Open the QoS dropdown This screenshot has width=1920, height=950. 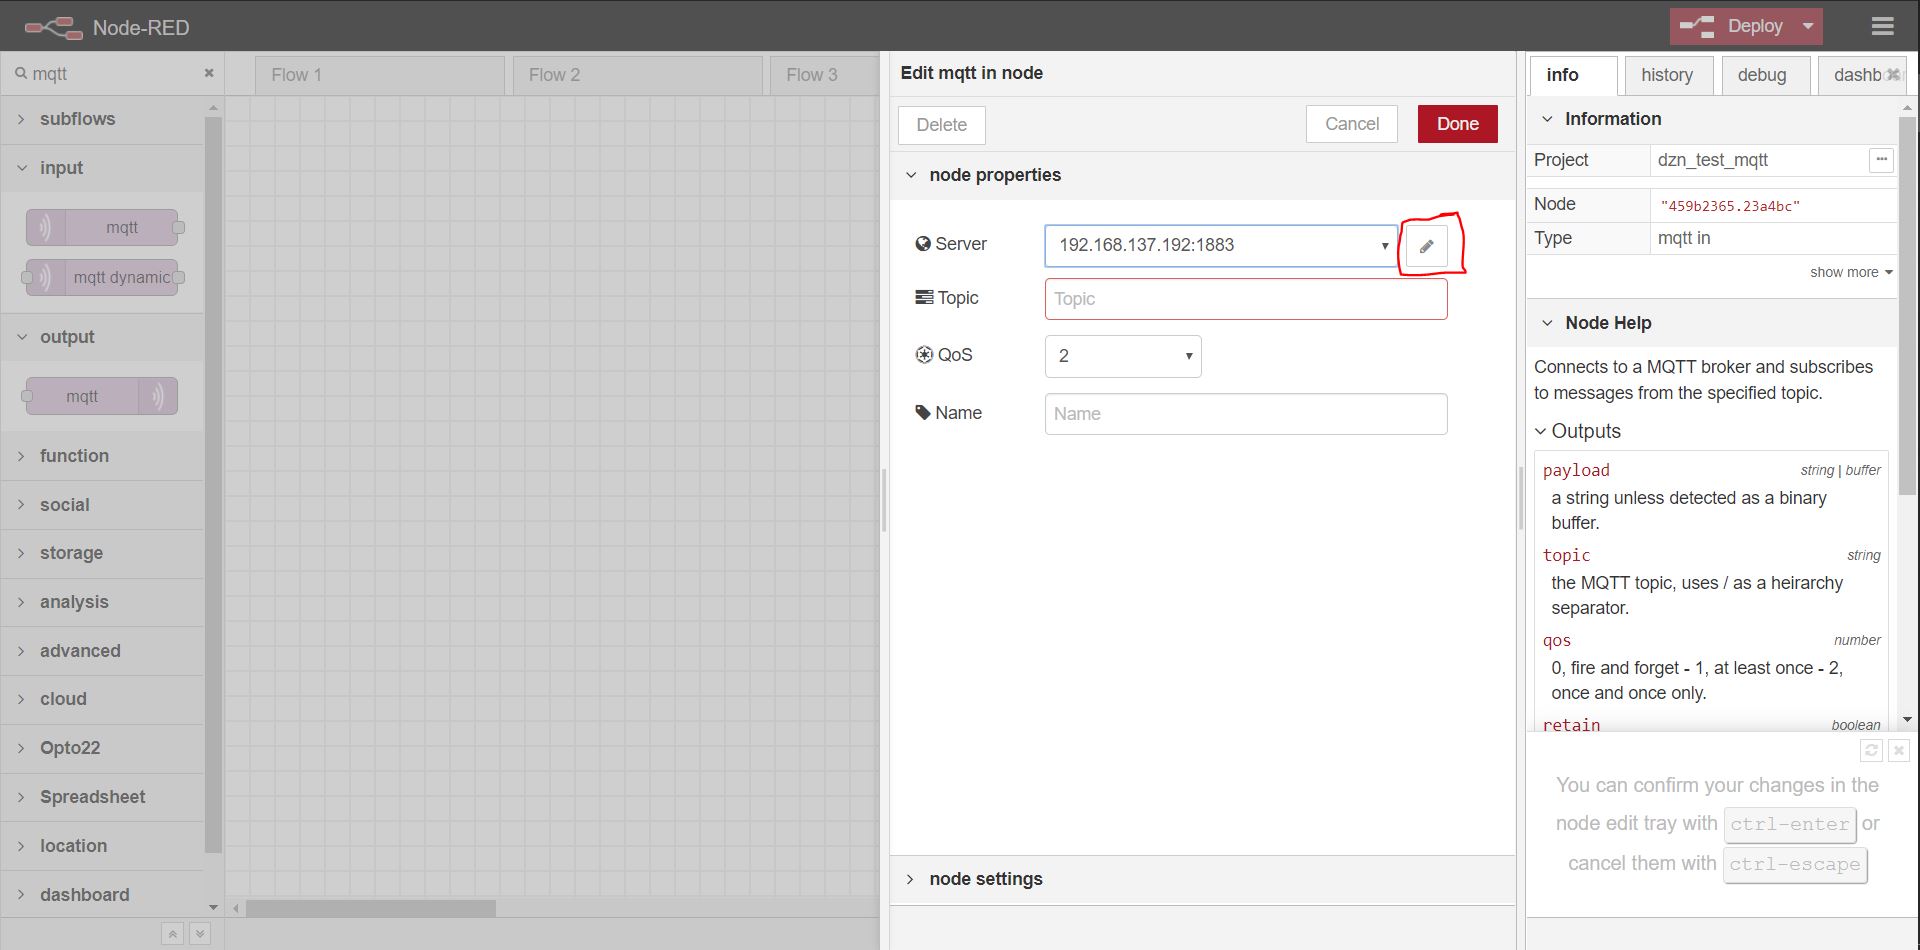(1123, 356)
